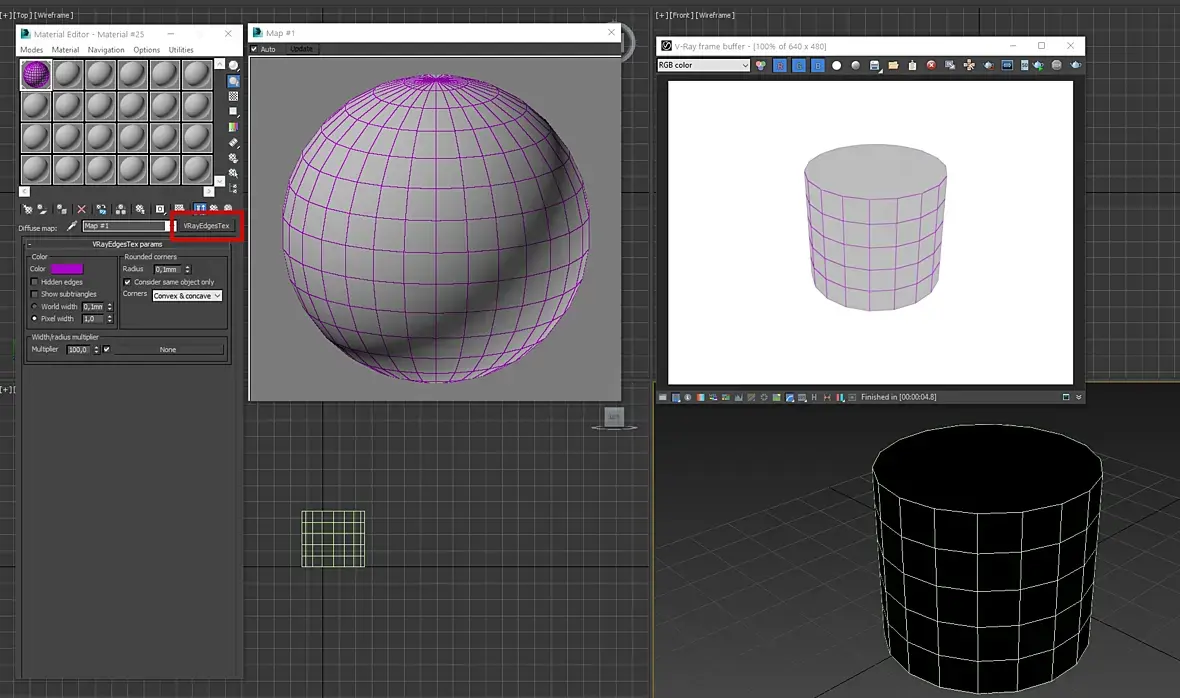Open the RGB color channel dropdown
Image resolution: width=1180 pixels, height=698 pixels.
click(703, 65)
